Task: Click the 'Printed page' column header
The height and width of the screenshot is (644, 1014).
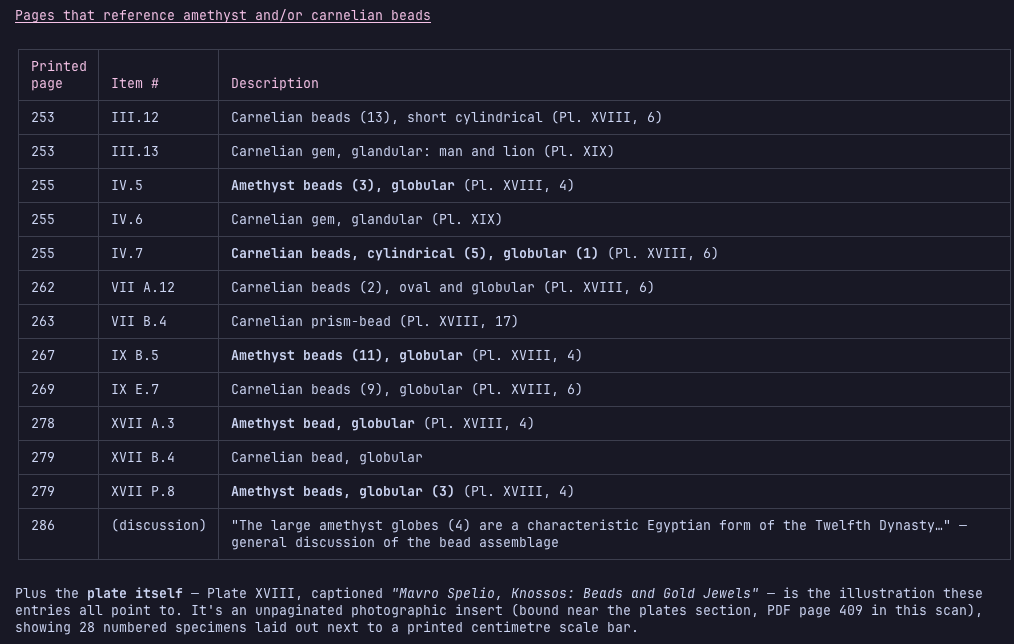Action: (59, 75)
